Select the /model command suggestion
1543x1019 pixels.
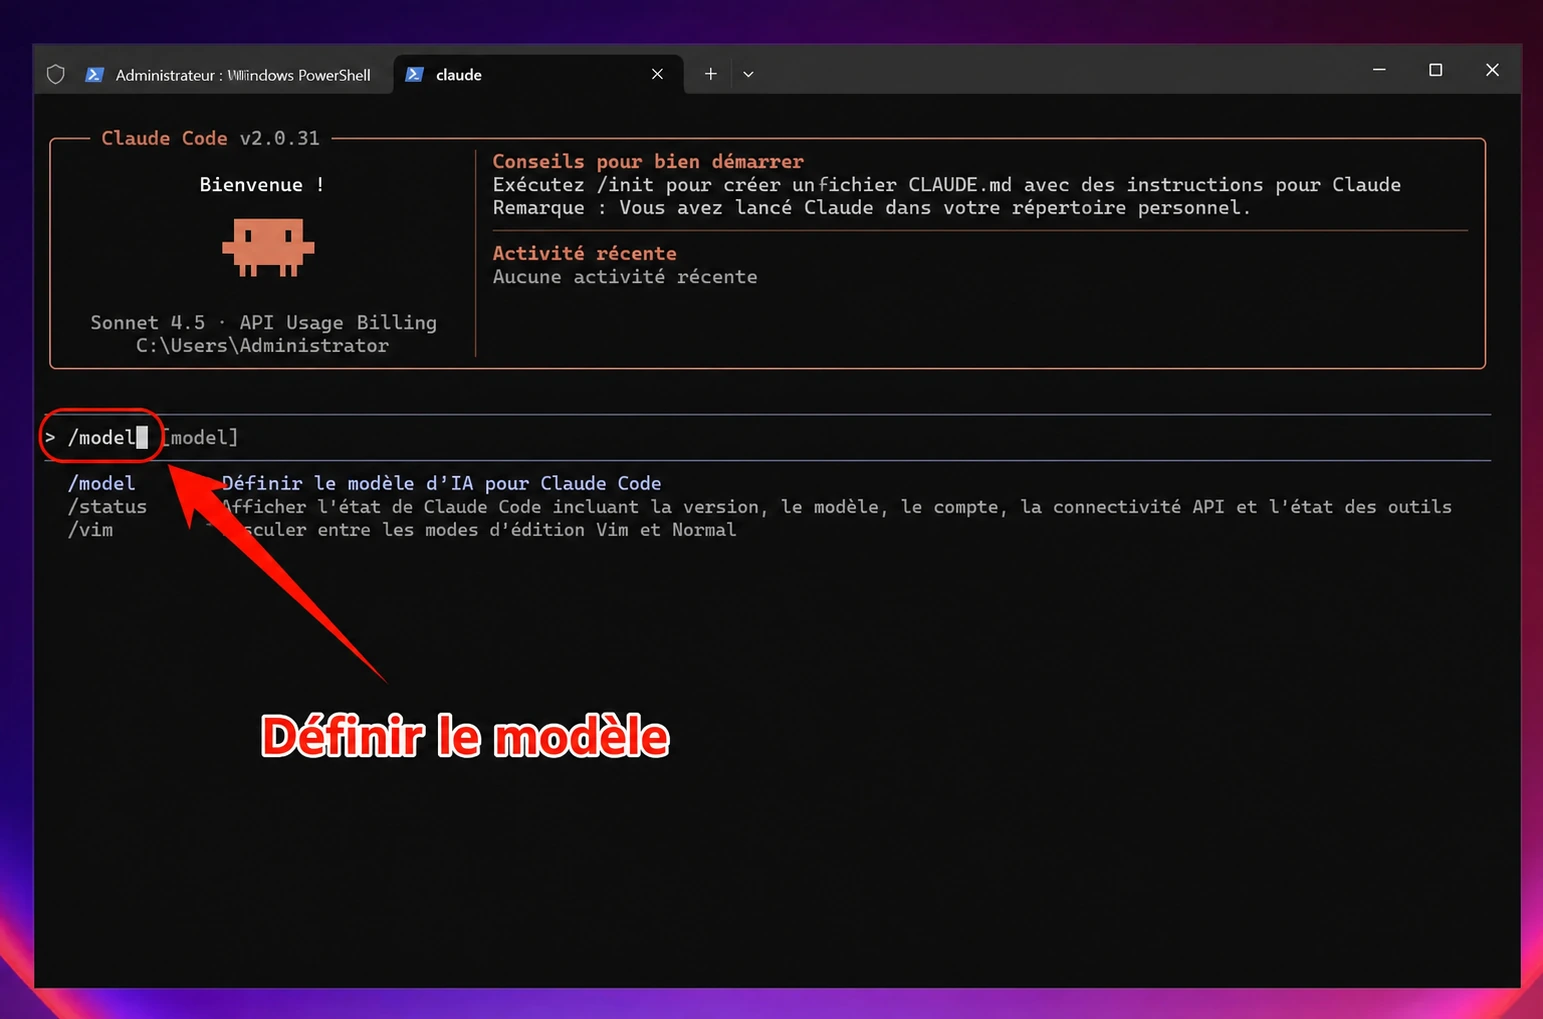101,483
